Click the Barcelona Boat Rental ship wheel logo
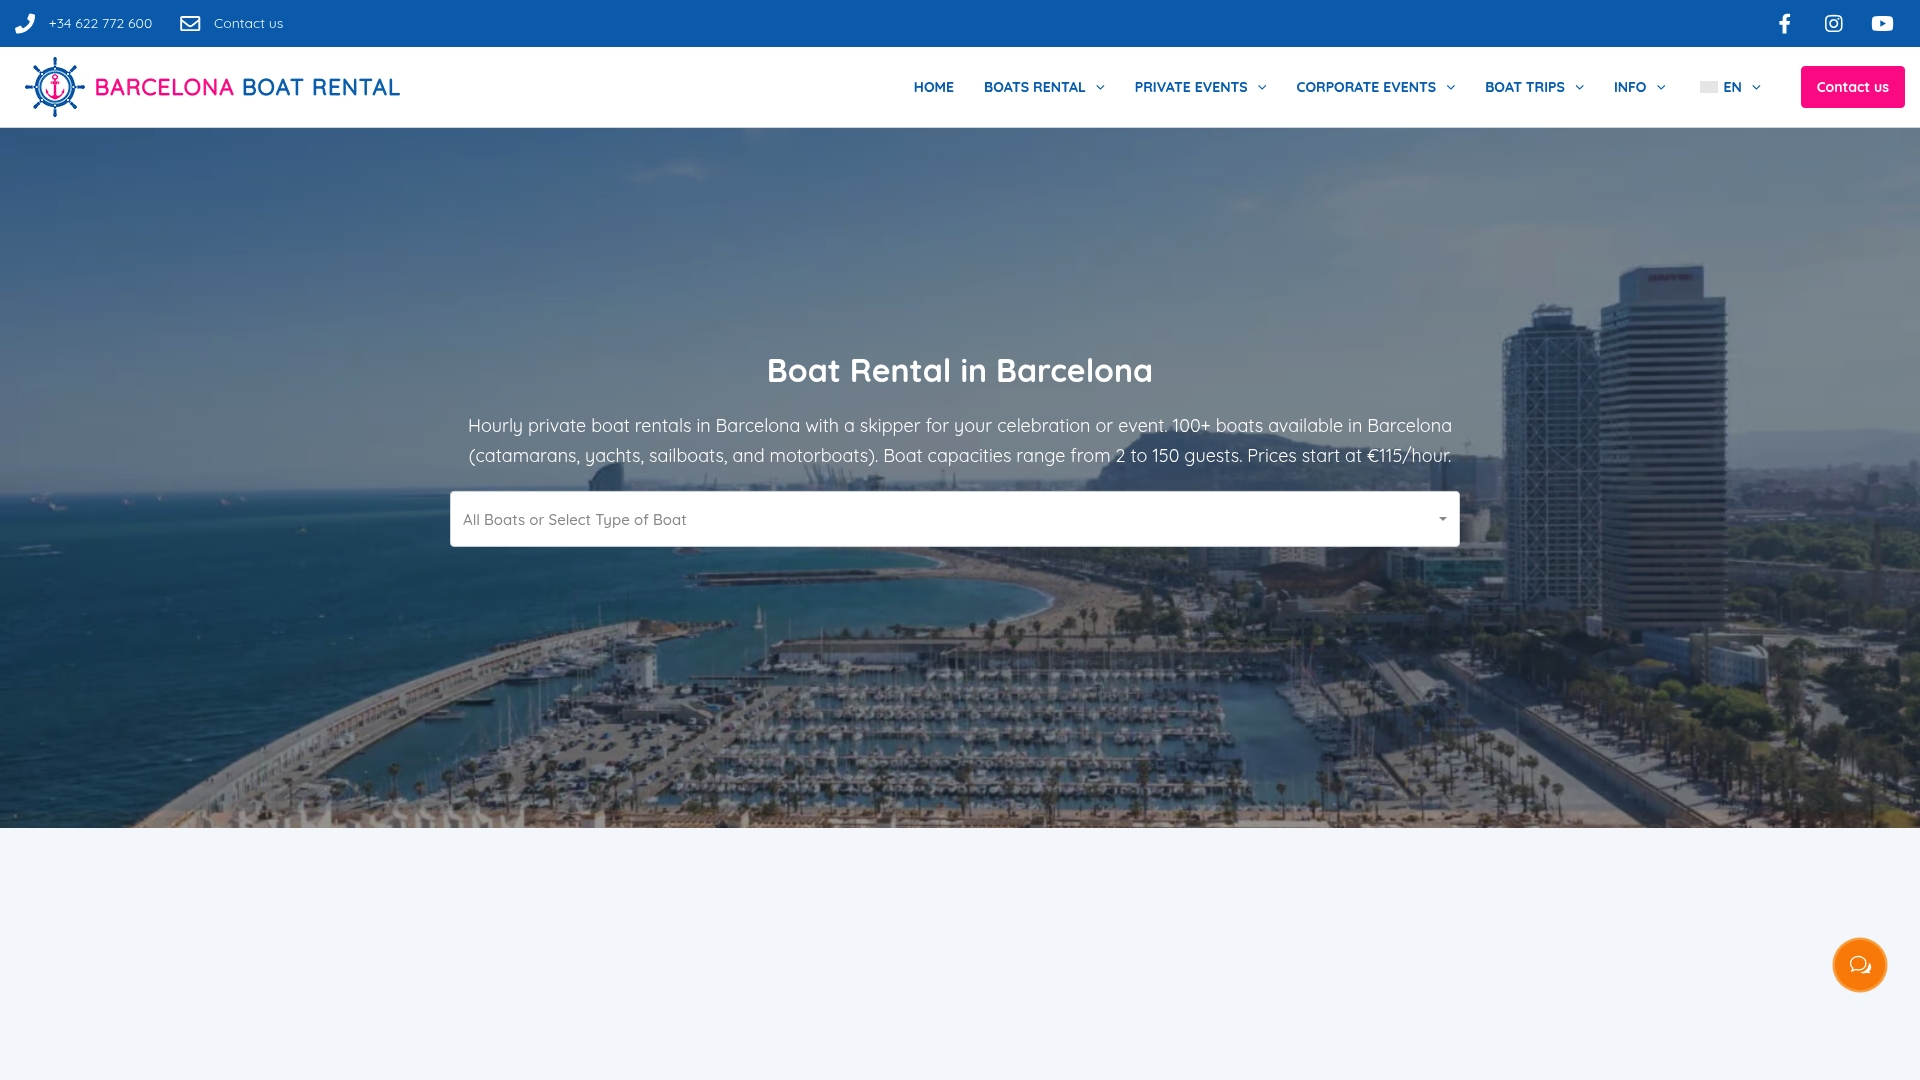 (x=55, y=87)
